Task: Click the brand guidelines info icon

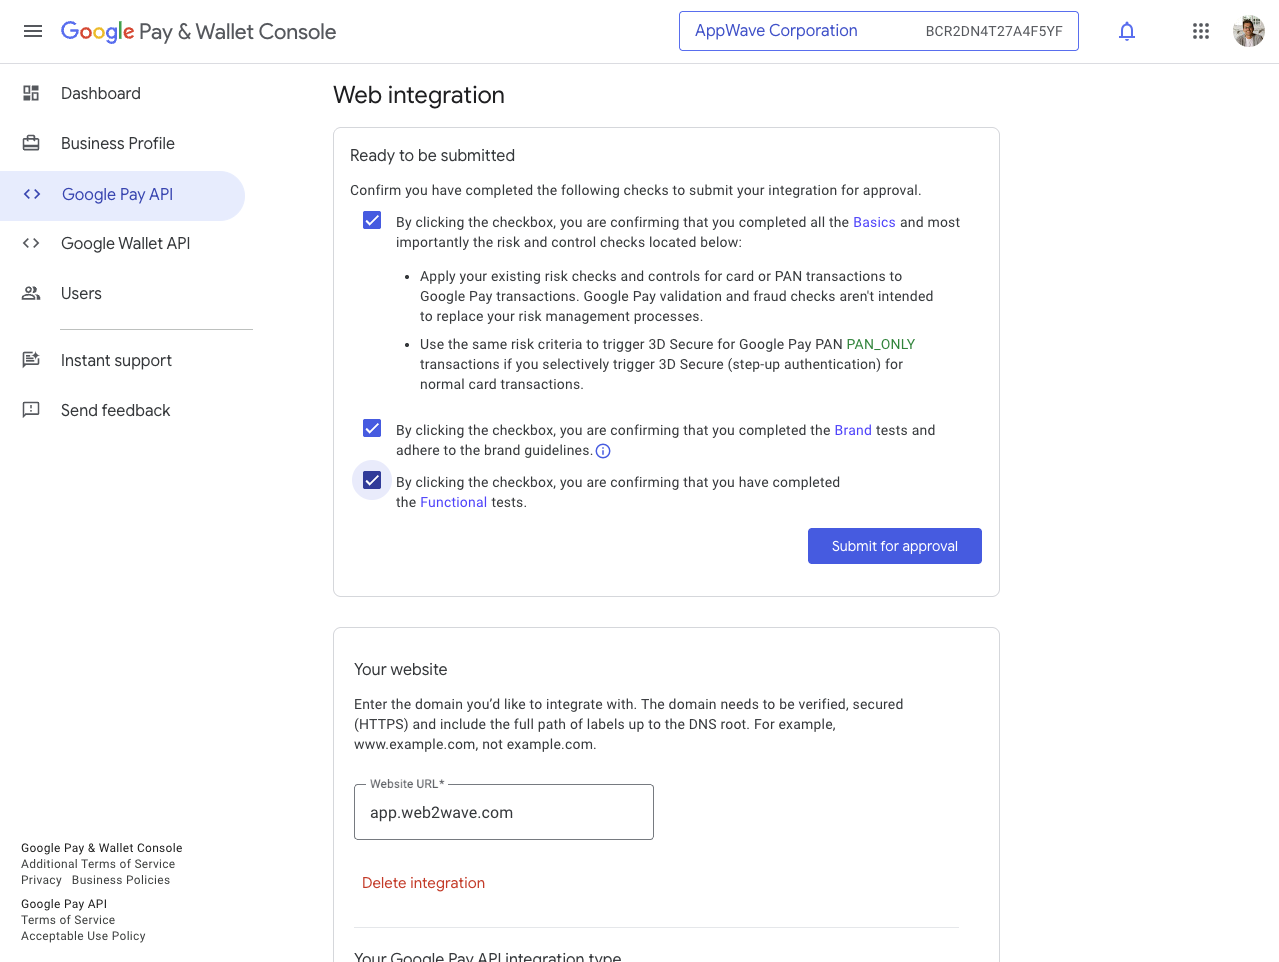Action: pyautogui.click(x=603, y=451)
